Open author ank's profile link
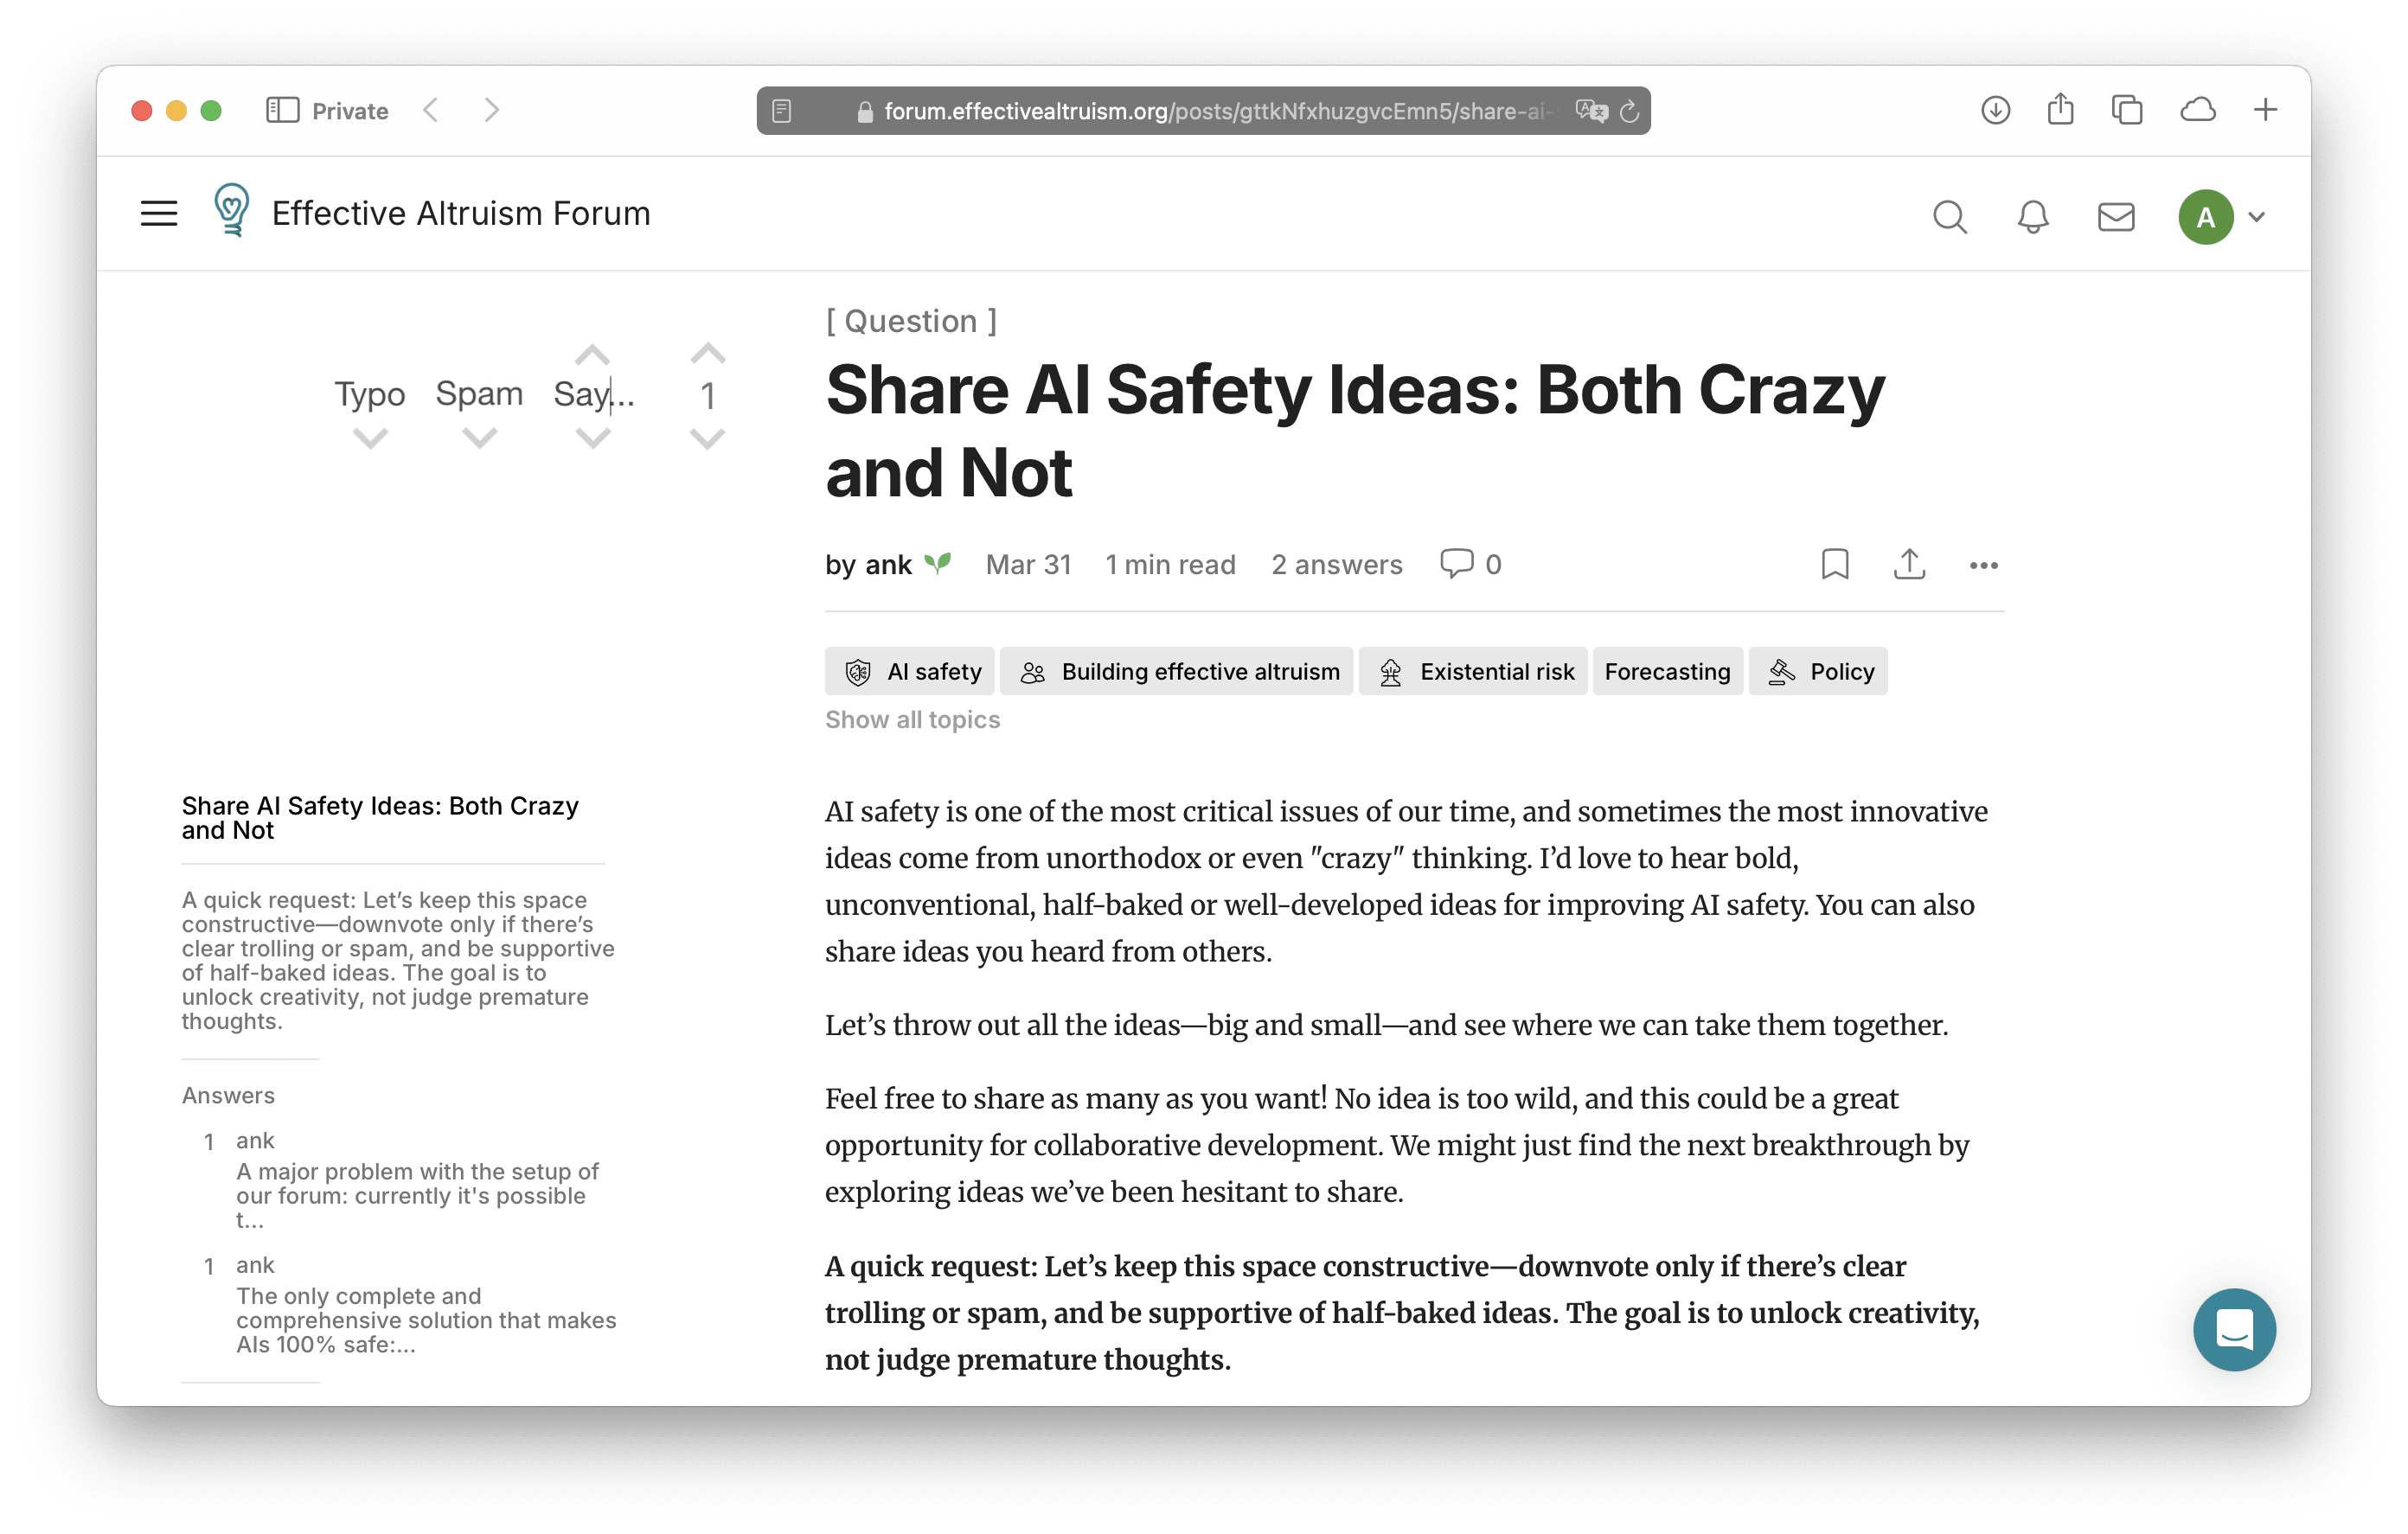This screenshot has width=2408, height=1534. tap(887, 565)
